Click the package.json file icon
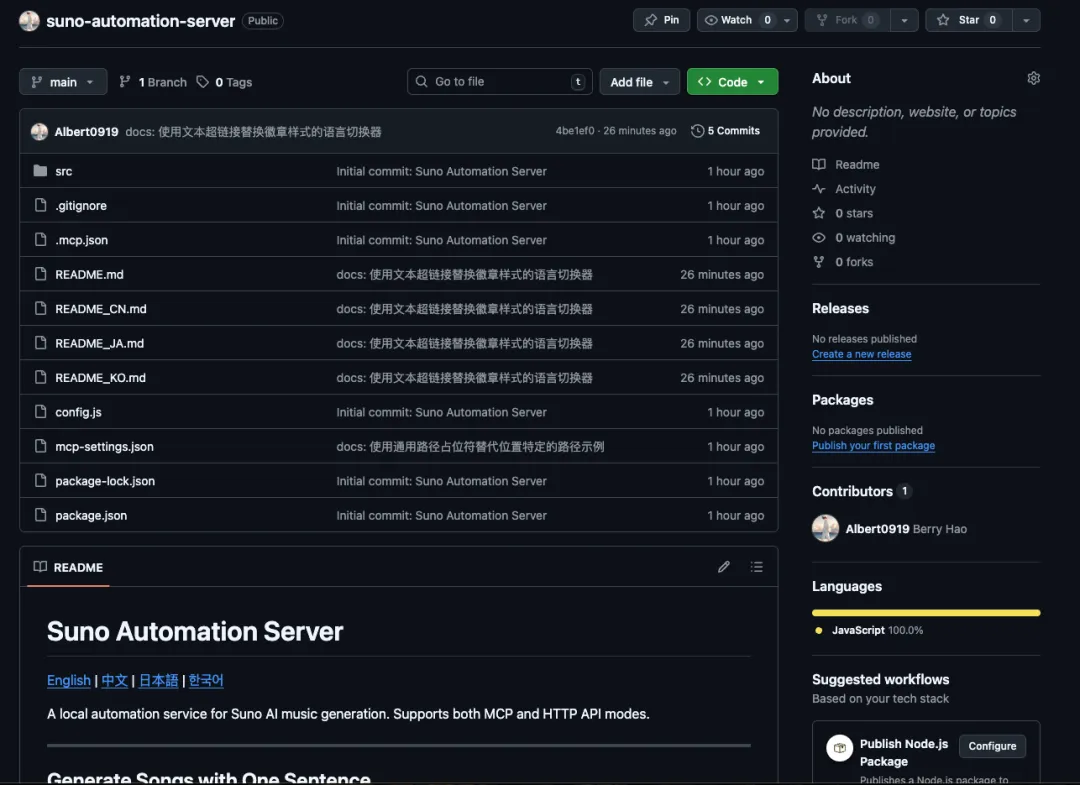The image size is (1080, 785). (x=40, y=515)
